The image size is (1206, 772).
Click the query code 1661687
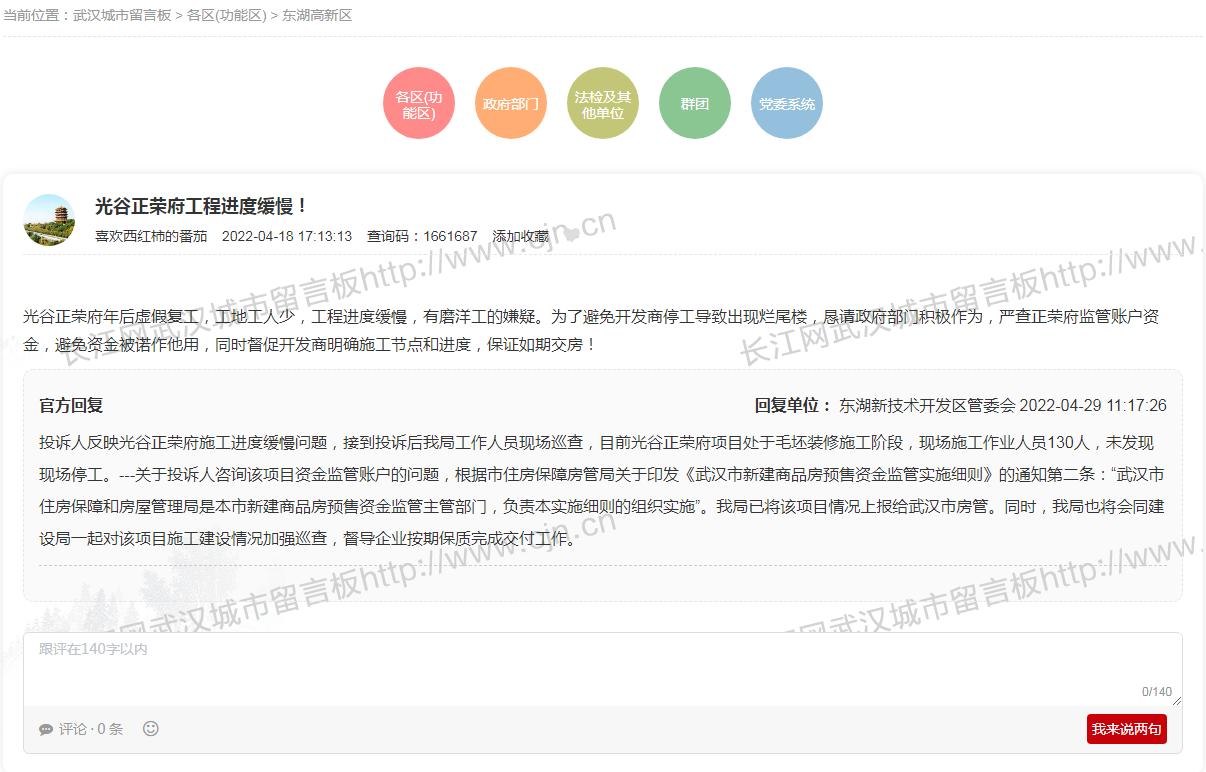(x=450, y=237)
